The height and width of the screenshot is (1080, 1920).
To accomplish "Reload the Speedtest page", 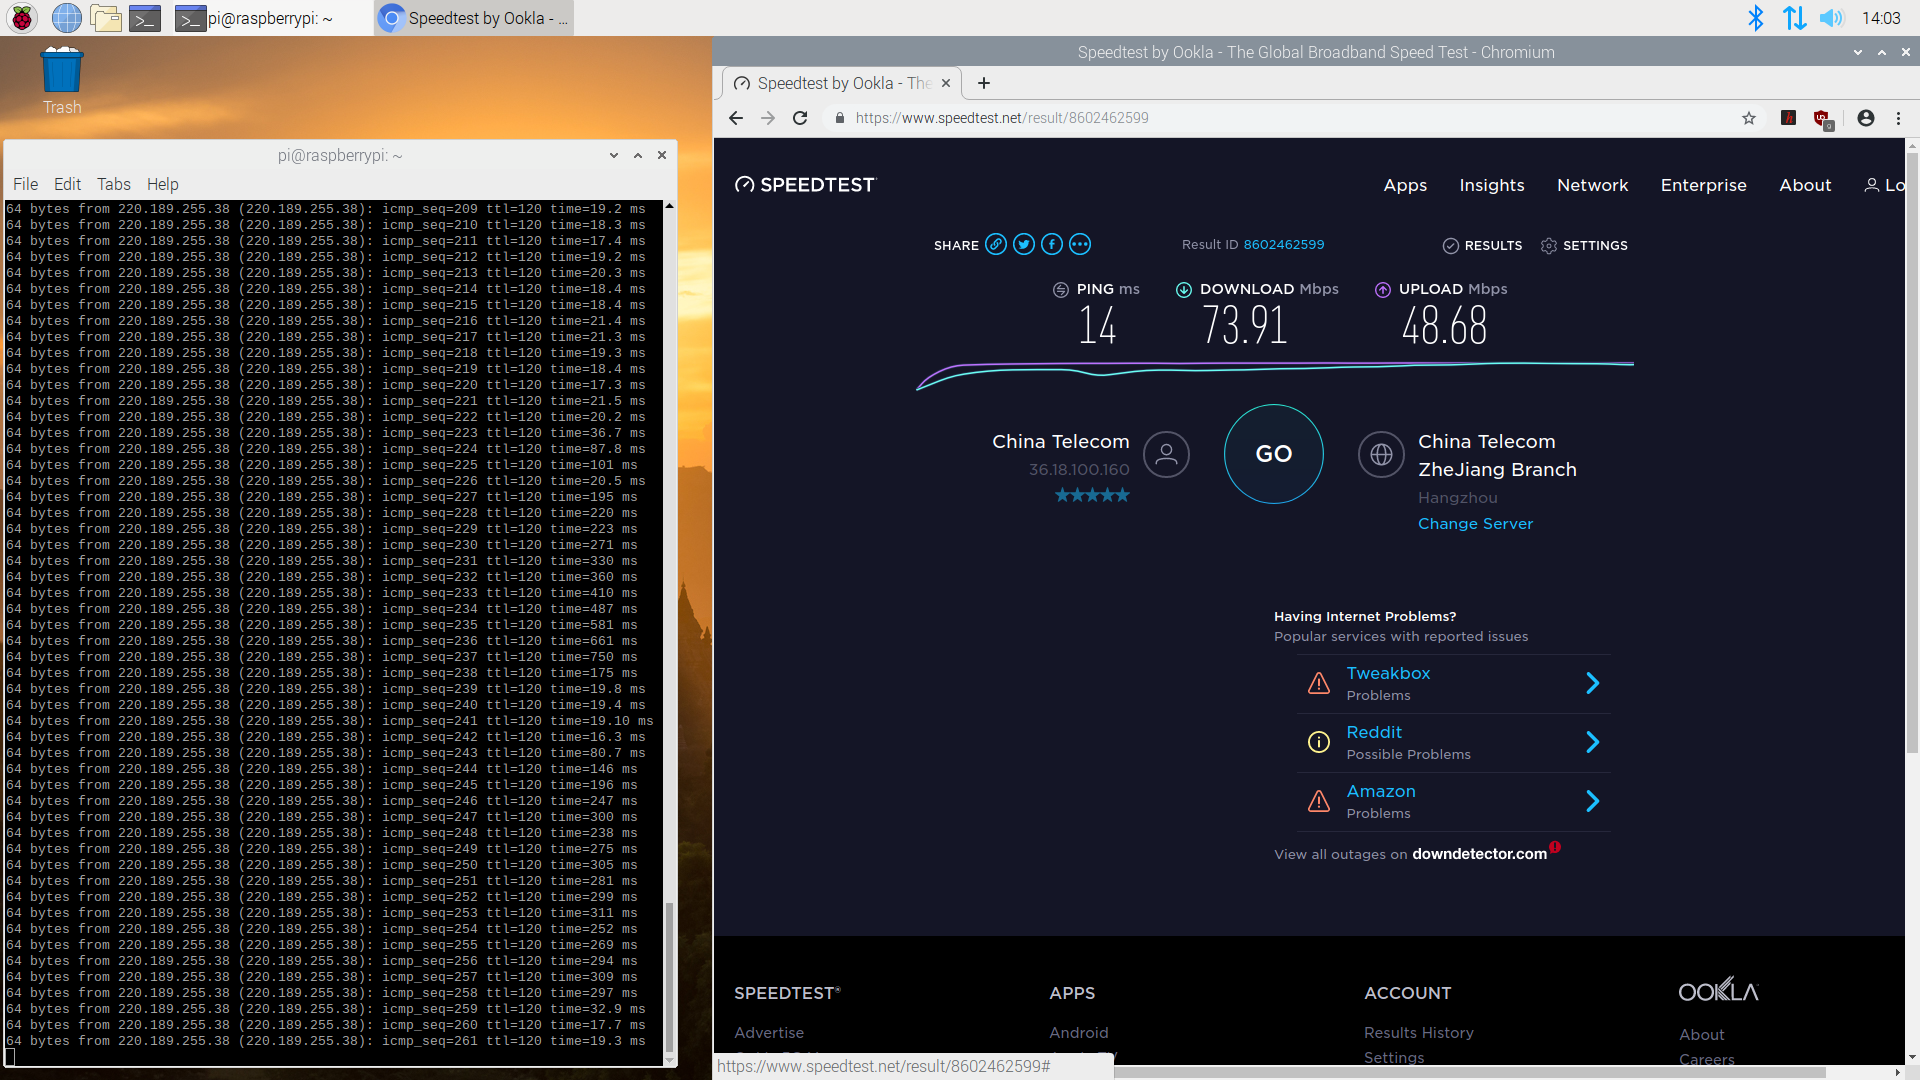I will click(800, 118).
